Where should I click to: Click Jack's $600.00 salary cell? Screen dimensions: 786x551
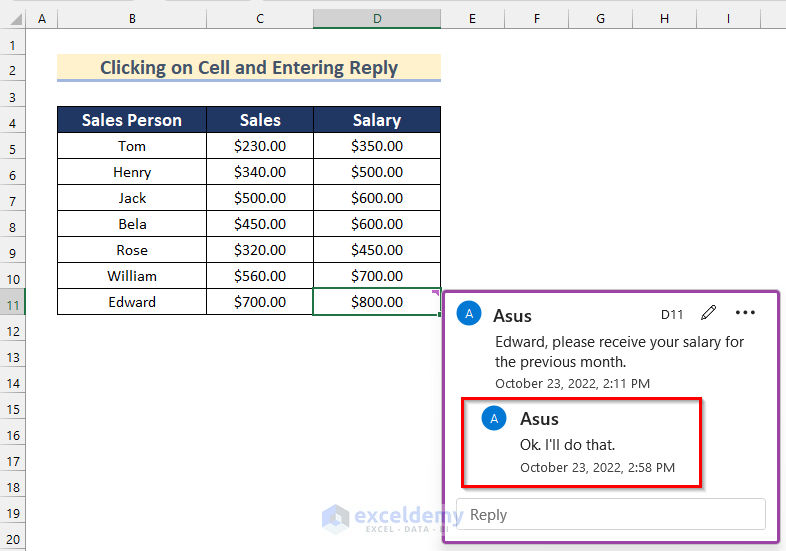pyautogui.click(x=377, y=198)
